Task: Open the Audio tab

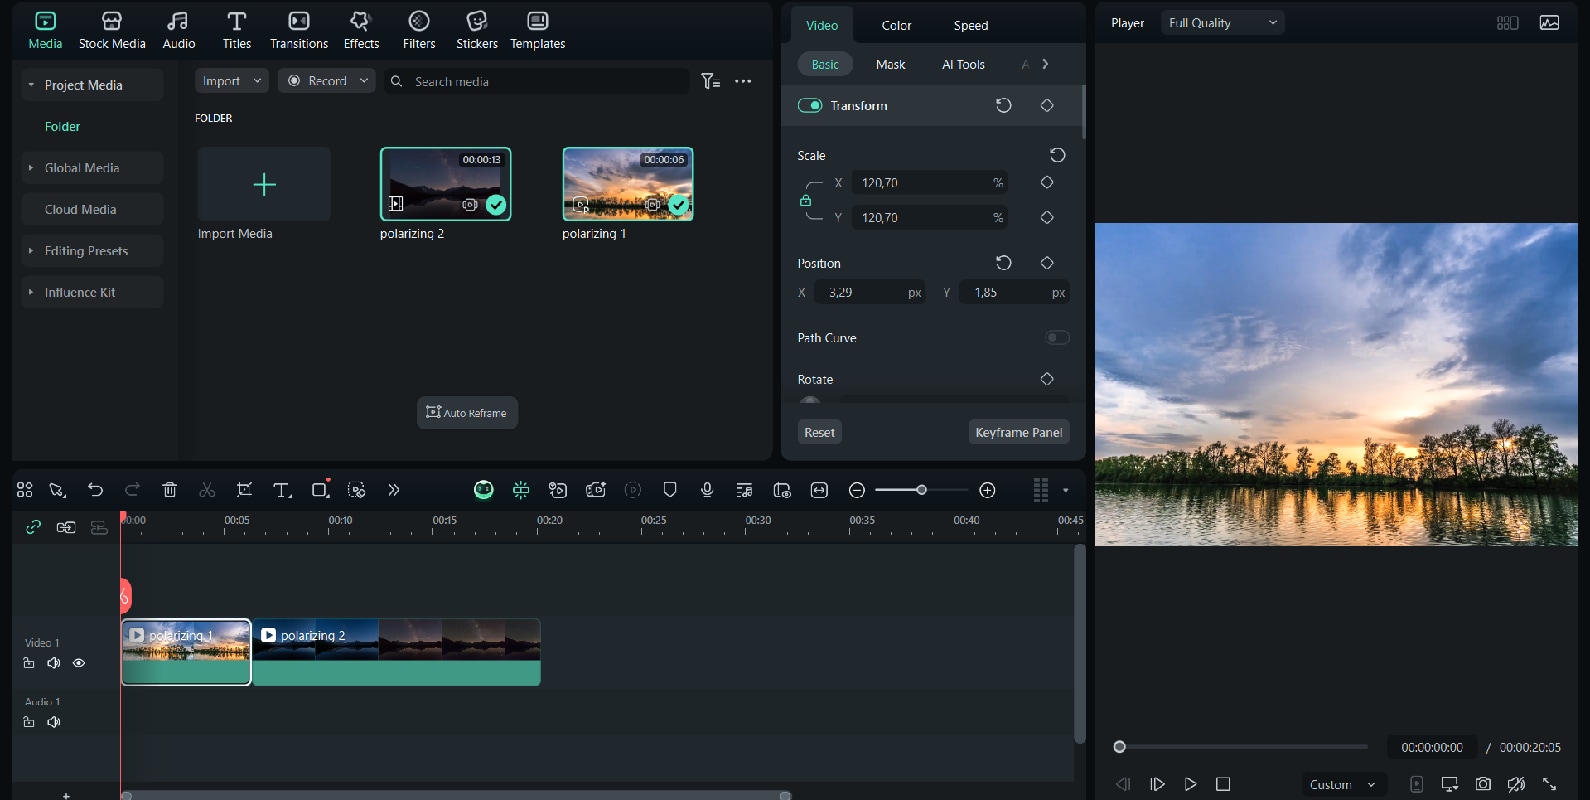Action: pos(179,30)
